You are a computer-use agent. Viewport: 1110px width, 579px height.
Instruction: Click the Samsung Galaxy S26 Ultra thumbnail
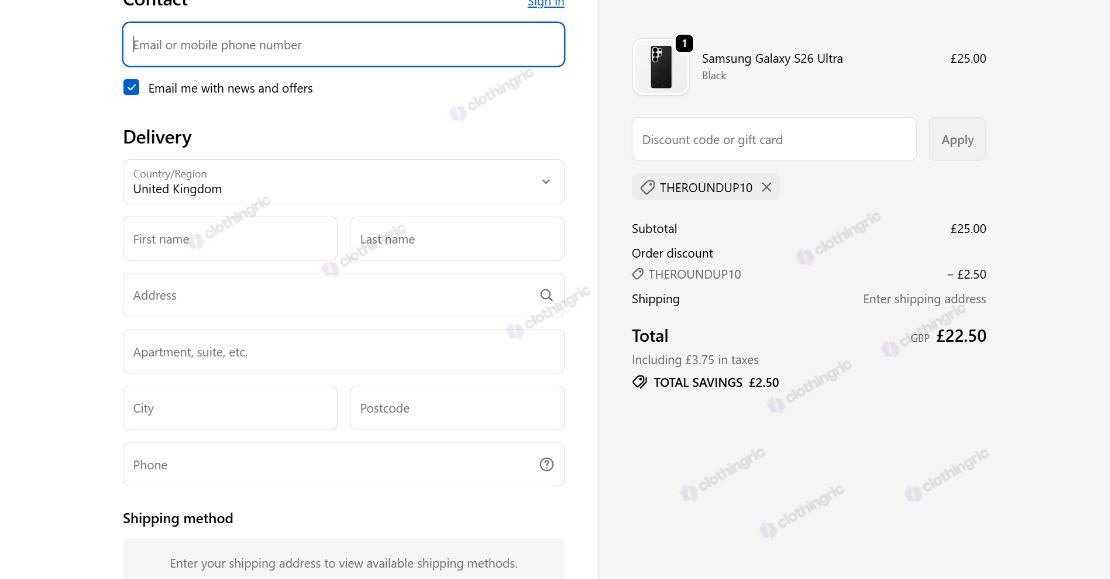click(660, 67)
